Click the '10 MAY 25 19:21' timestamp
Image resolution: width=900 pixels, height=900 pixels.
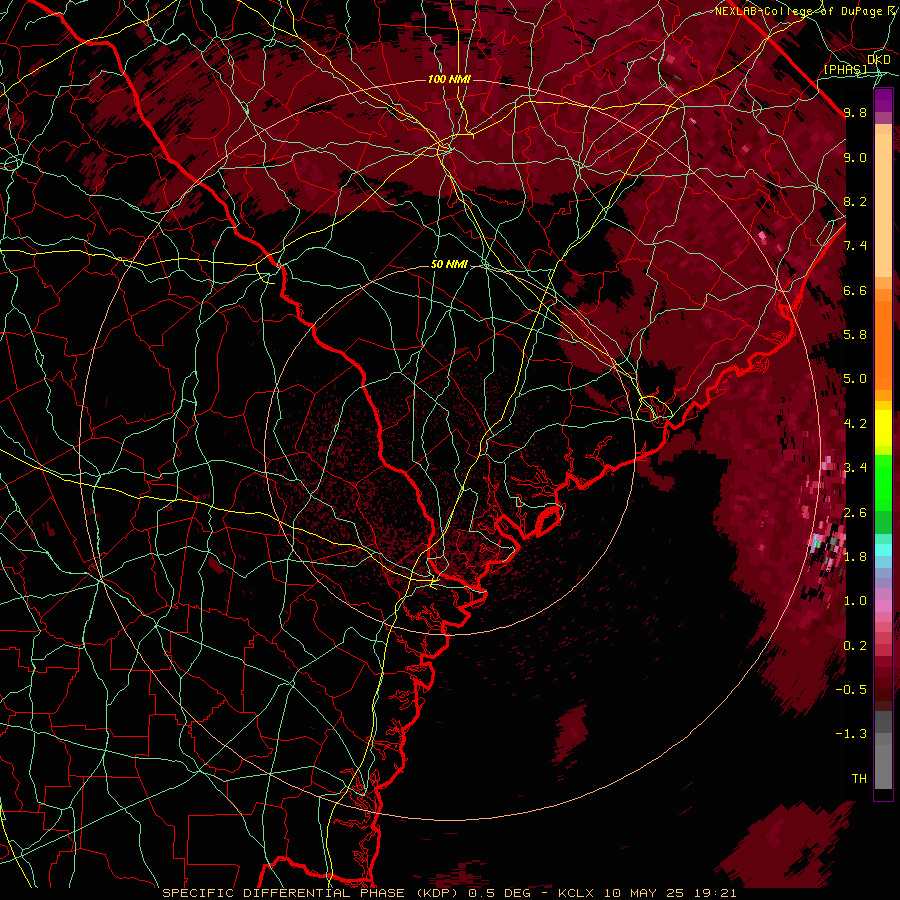pyautogui.click(x=671, y=893)
